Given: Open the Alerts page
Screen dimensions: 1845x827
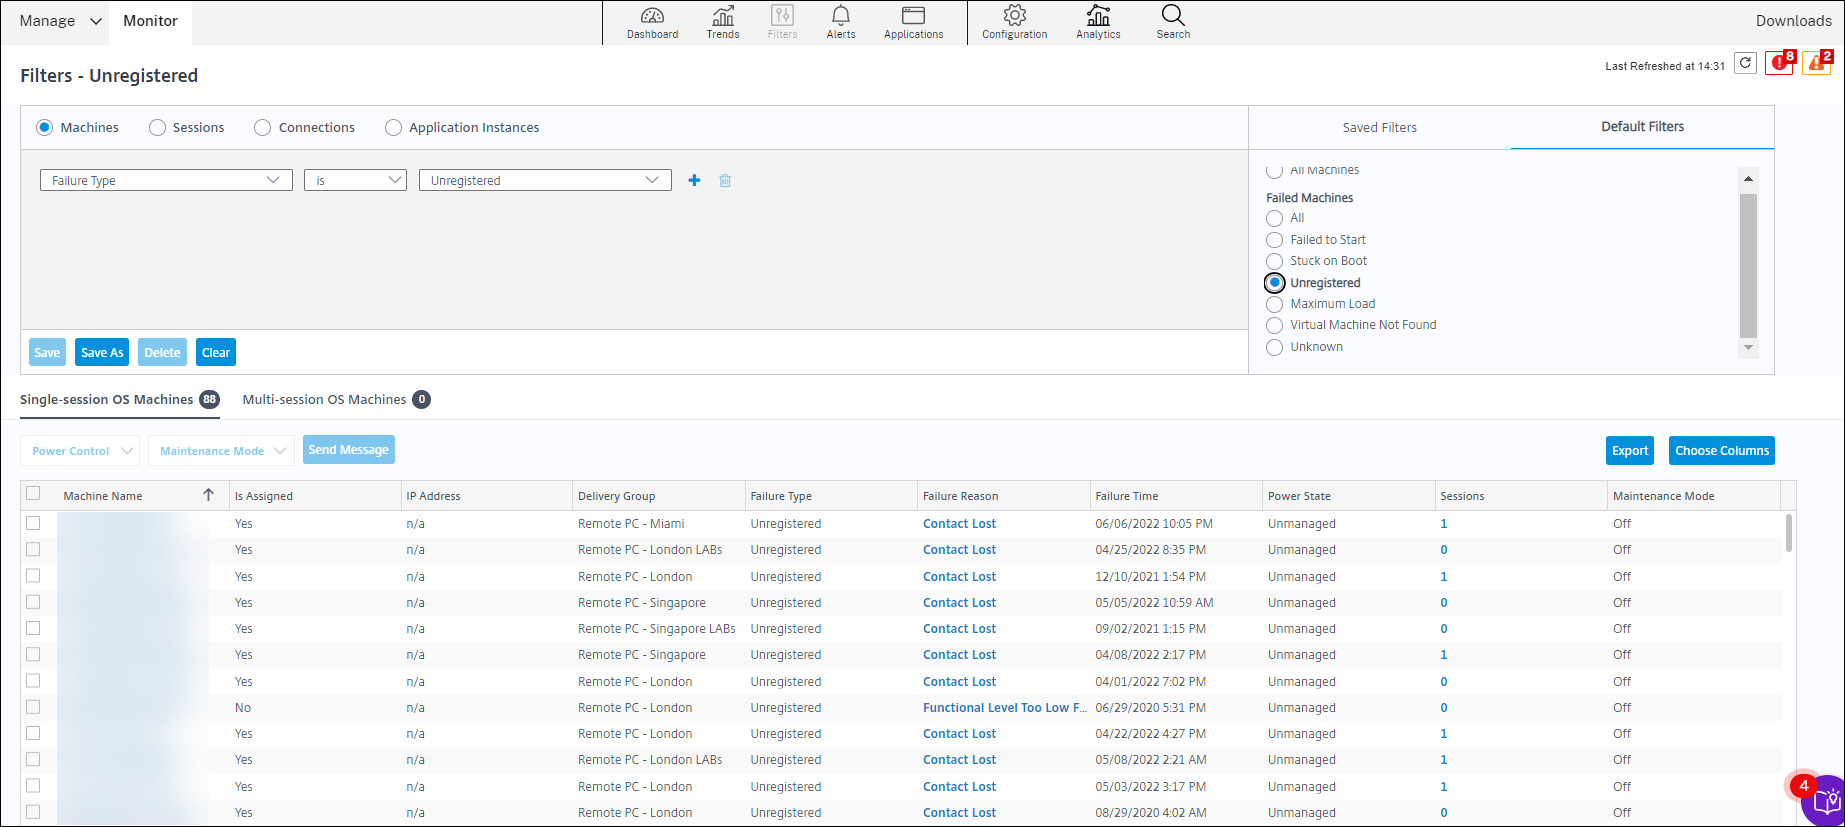Looking at the screenshot, I should pos(841,22).
